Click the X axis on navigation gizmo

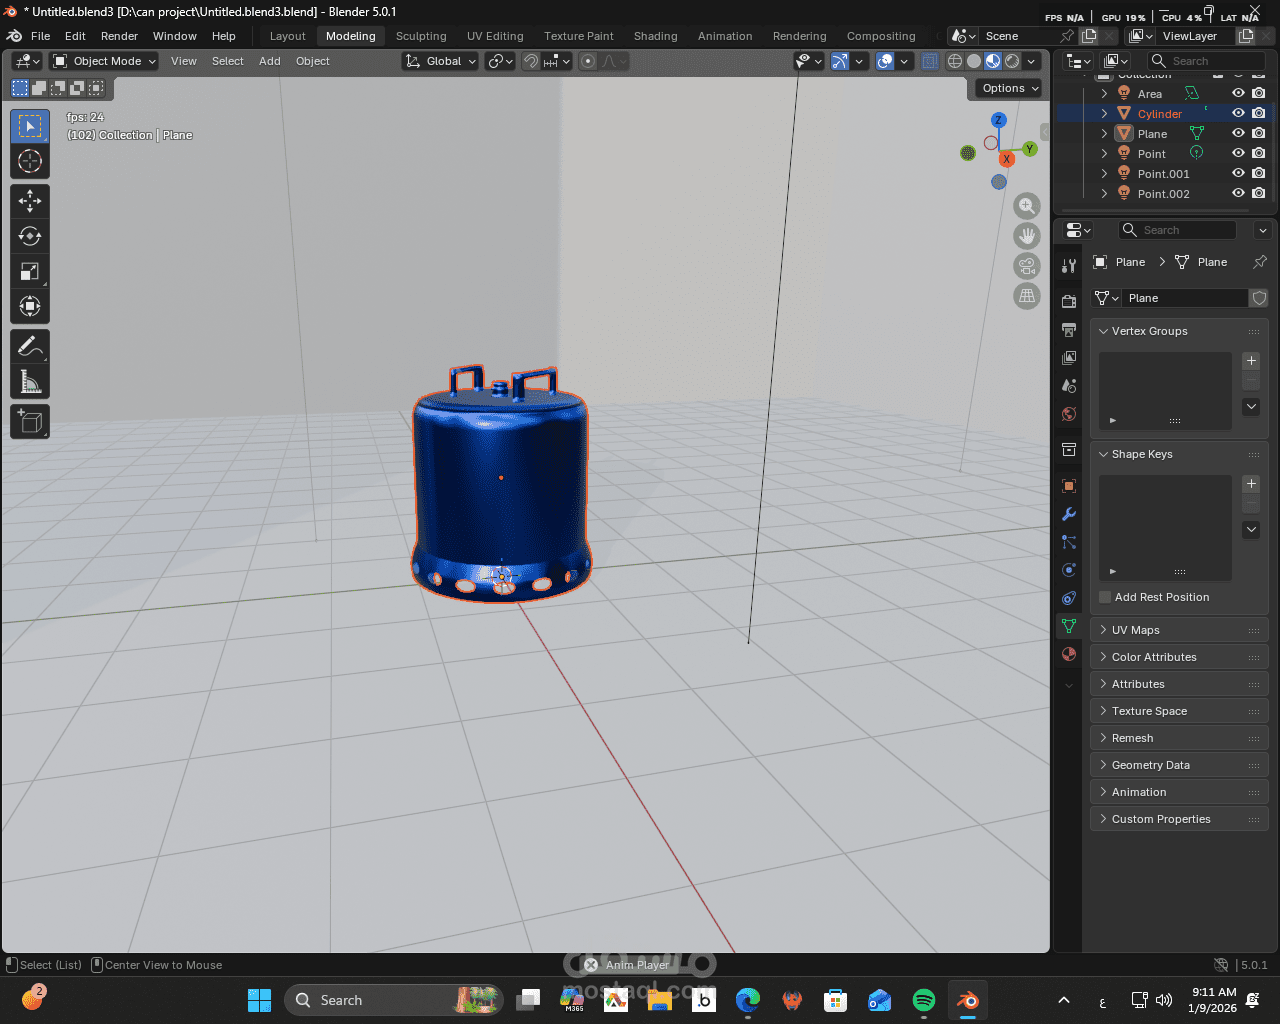pos(1007,159)
